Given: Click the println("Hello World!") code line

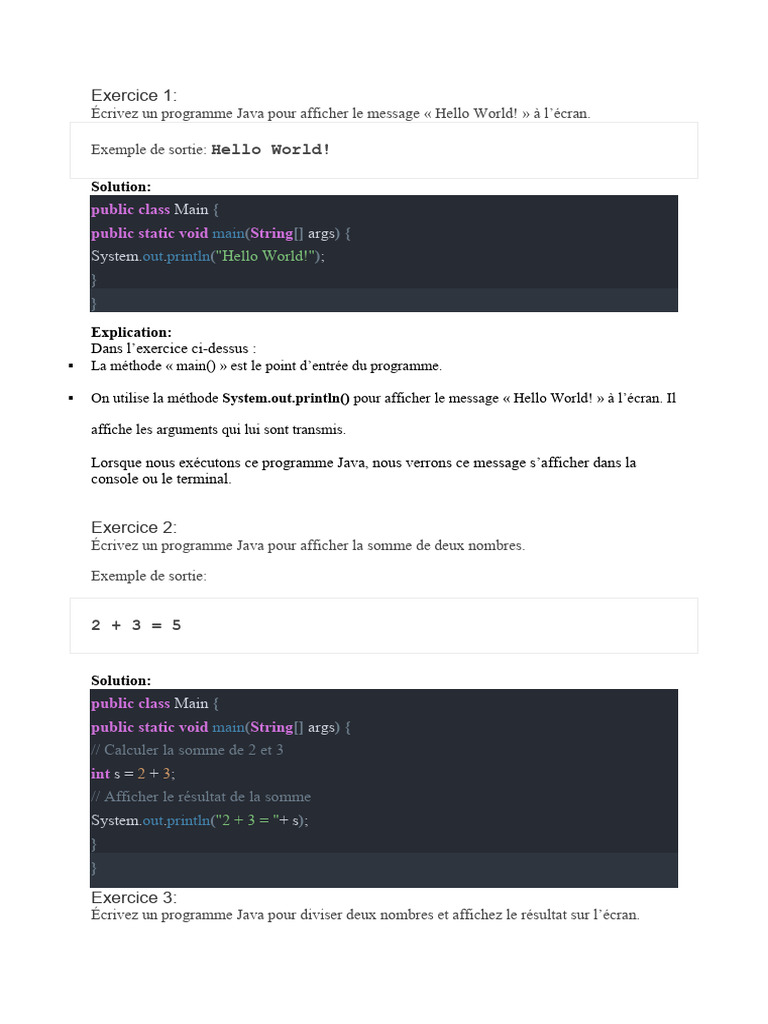Looking at the screenshot, I should pos(208,256).
